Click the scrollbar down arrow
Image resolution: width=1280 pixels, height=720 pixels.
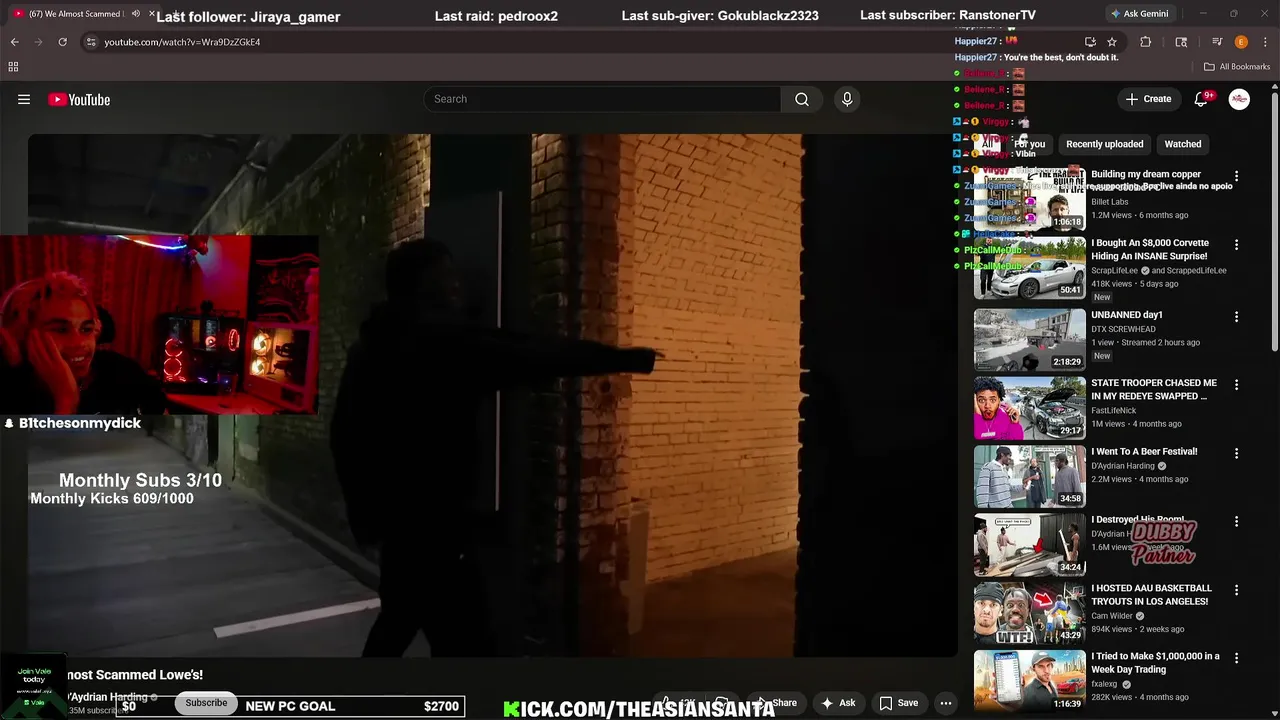pos(1274,713)
